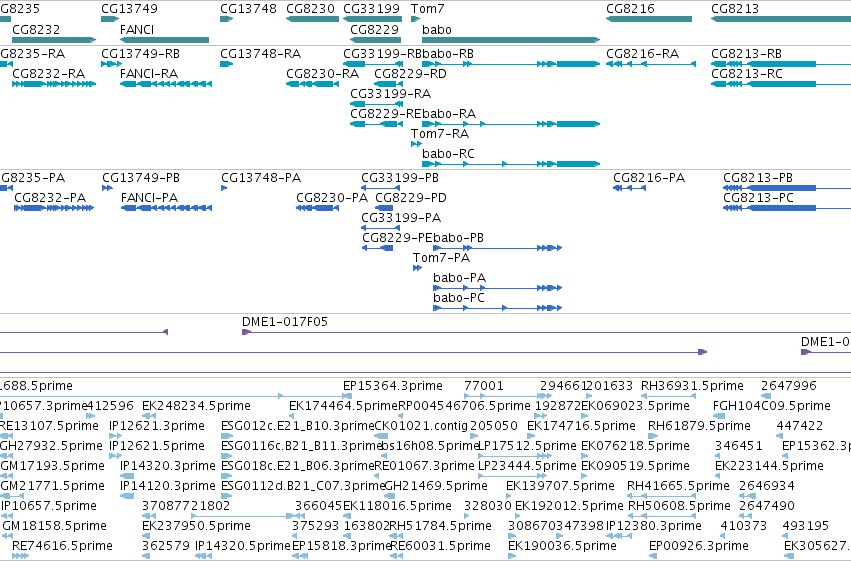
Task: Select the CG13748-PA protein label
Action: pos(261,178)
